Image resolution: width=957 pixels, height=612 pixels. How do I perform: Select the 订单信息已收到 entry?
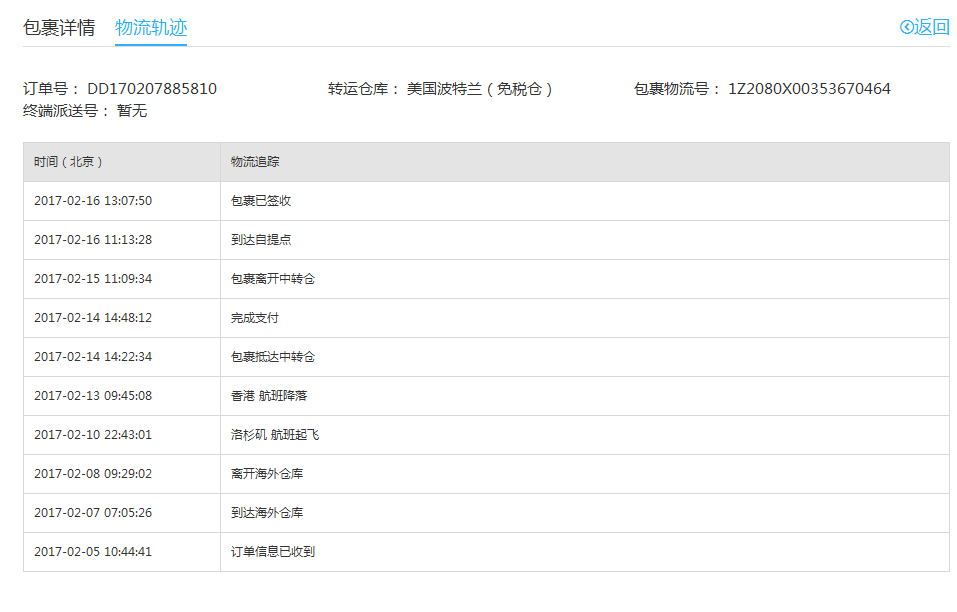tap(273, 552)
